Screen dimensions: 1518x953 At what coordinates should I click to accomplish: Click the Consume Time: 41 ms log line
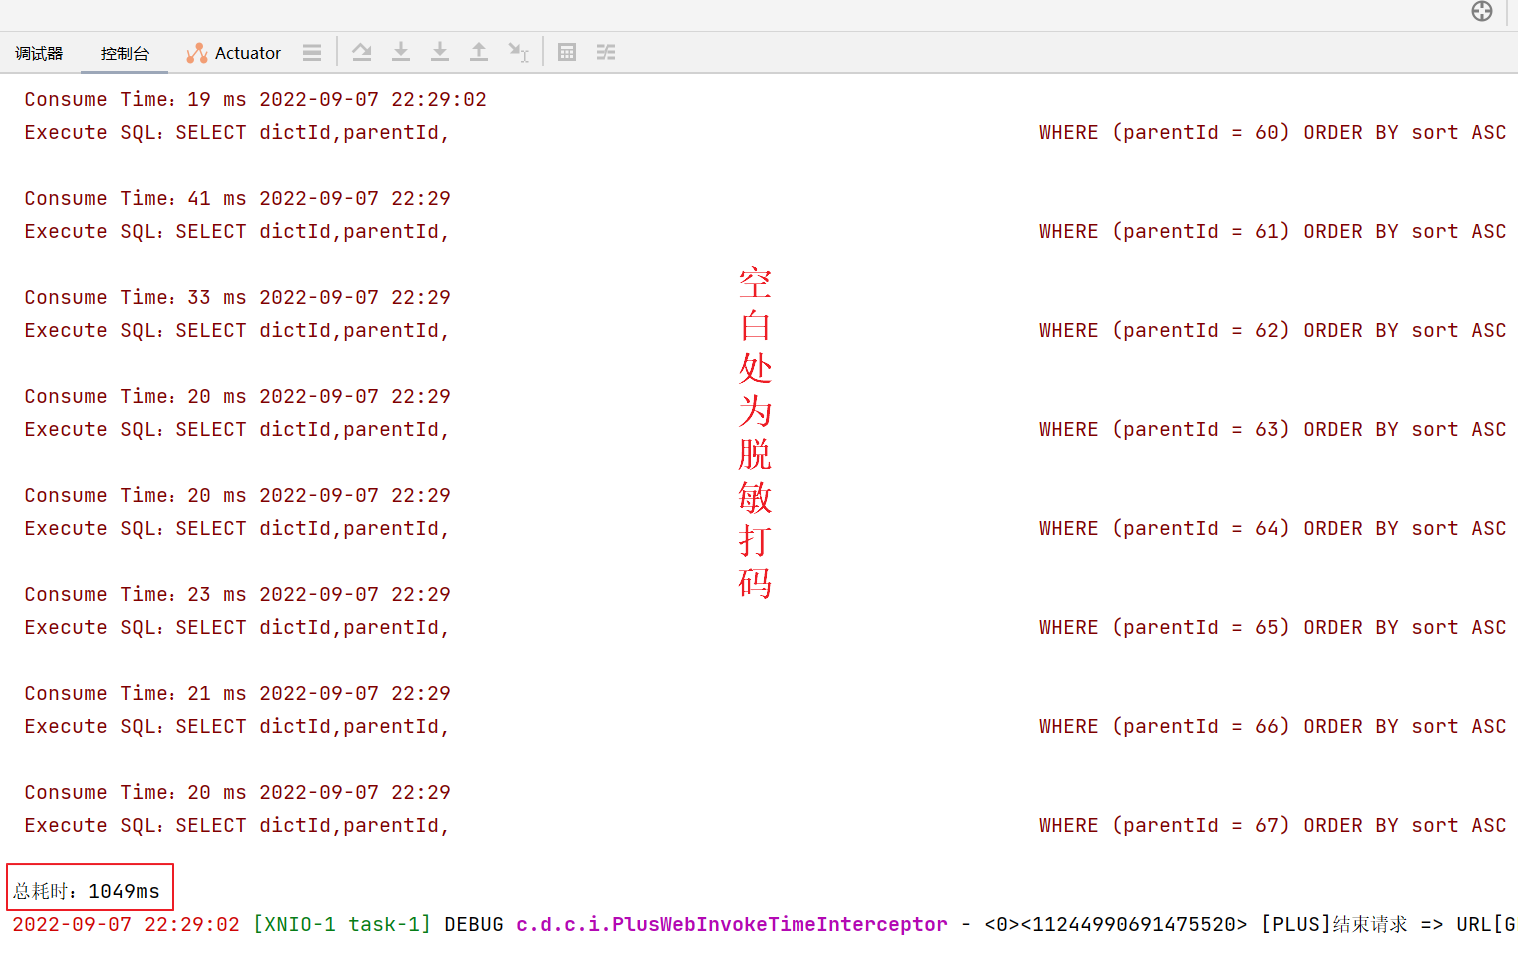click(237, 198)
